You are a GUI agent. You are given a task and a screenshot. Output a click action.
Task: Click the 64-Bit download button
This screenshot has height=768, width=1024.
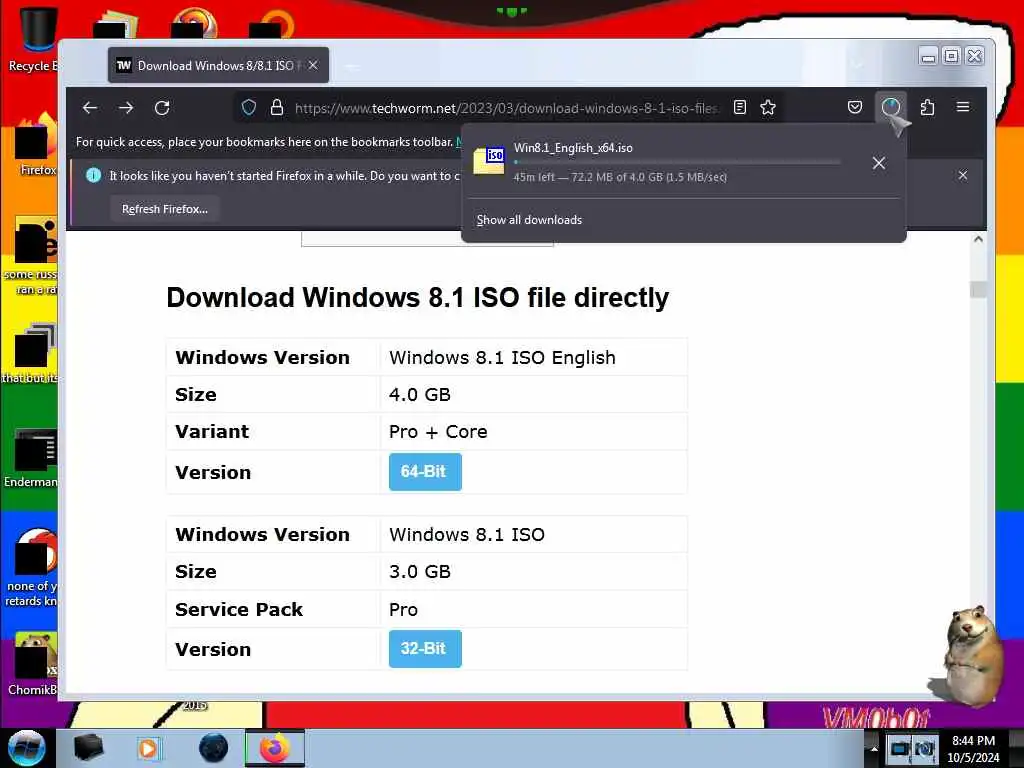coord(425,472)
